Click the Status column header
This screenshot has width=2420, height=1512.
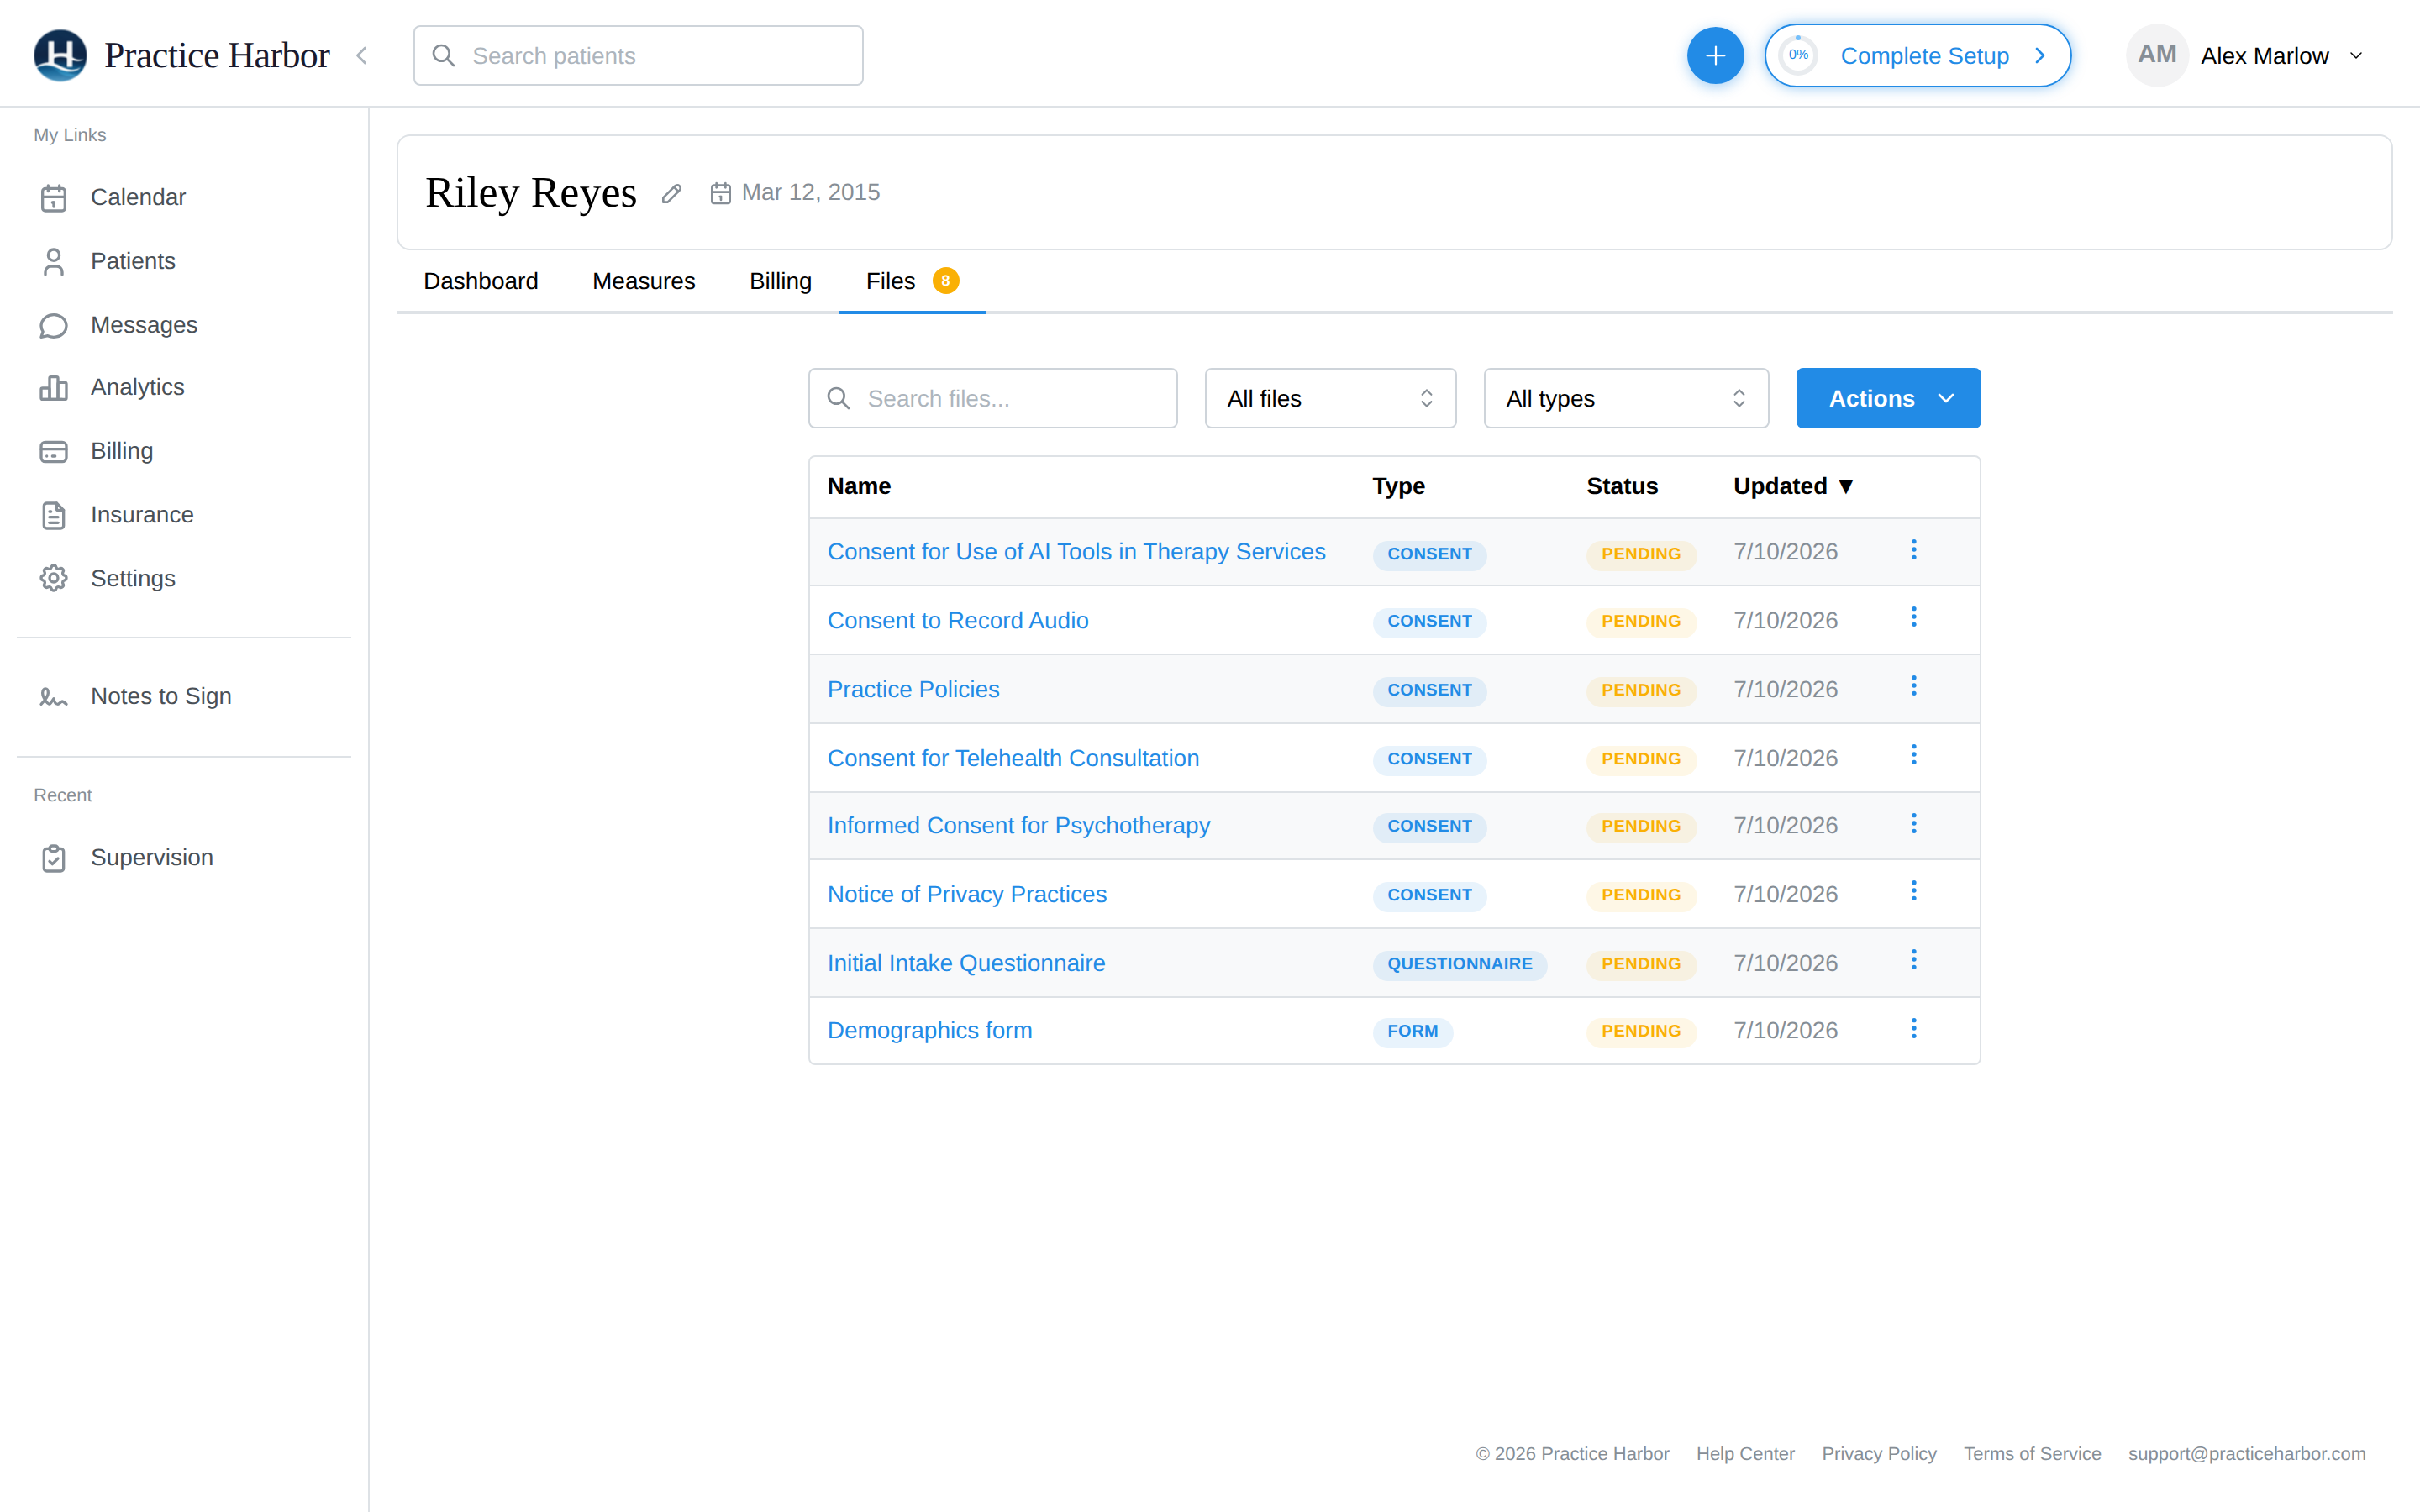(x=1622, y=486)
